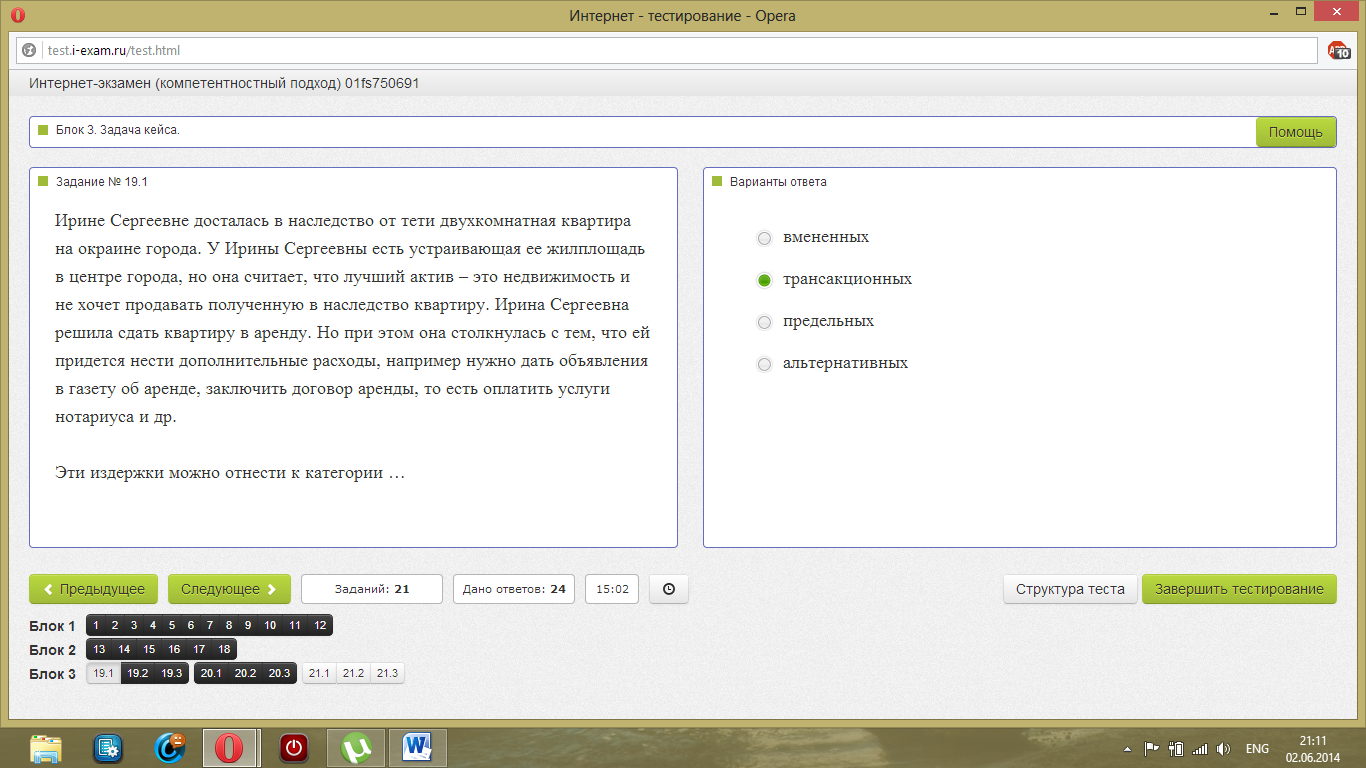
Task: Click the Блок 1 label
Action: coord(53,626)
